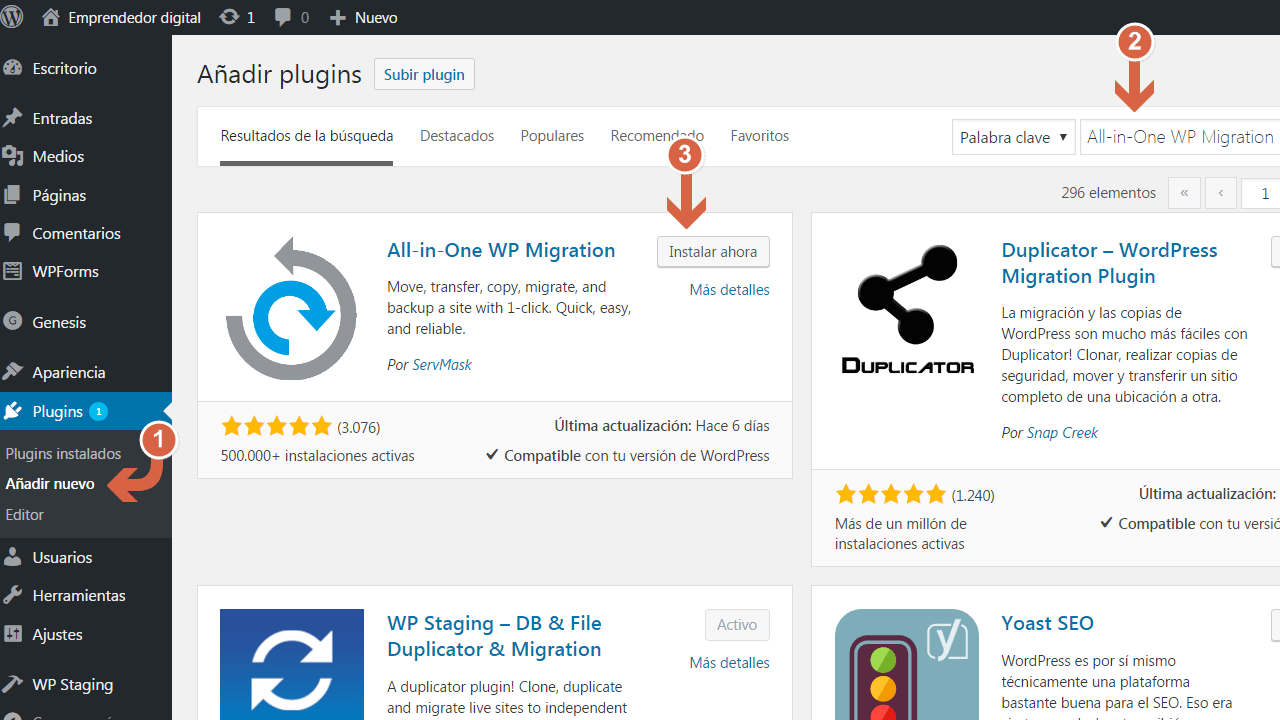The height and width of the screenshot is (720, 1280).
Task: Click the Duplicator plugin logo
Action: point(908,308)
